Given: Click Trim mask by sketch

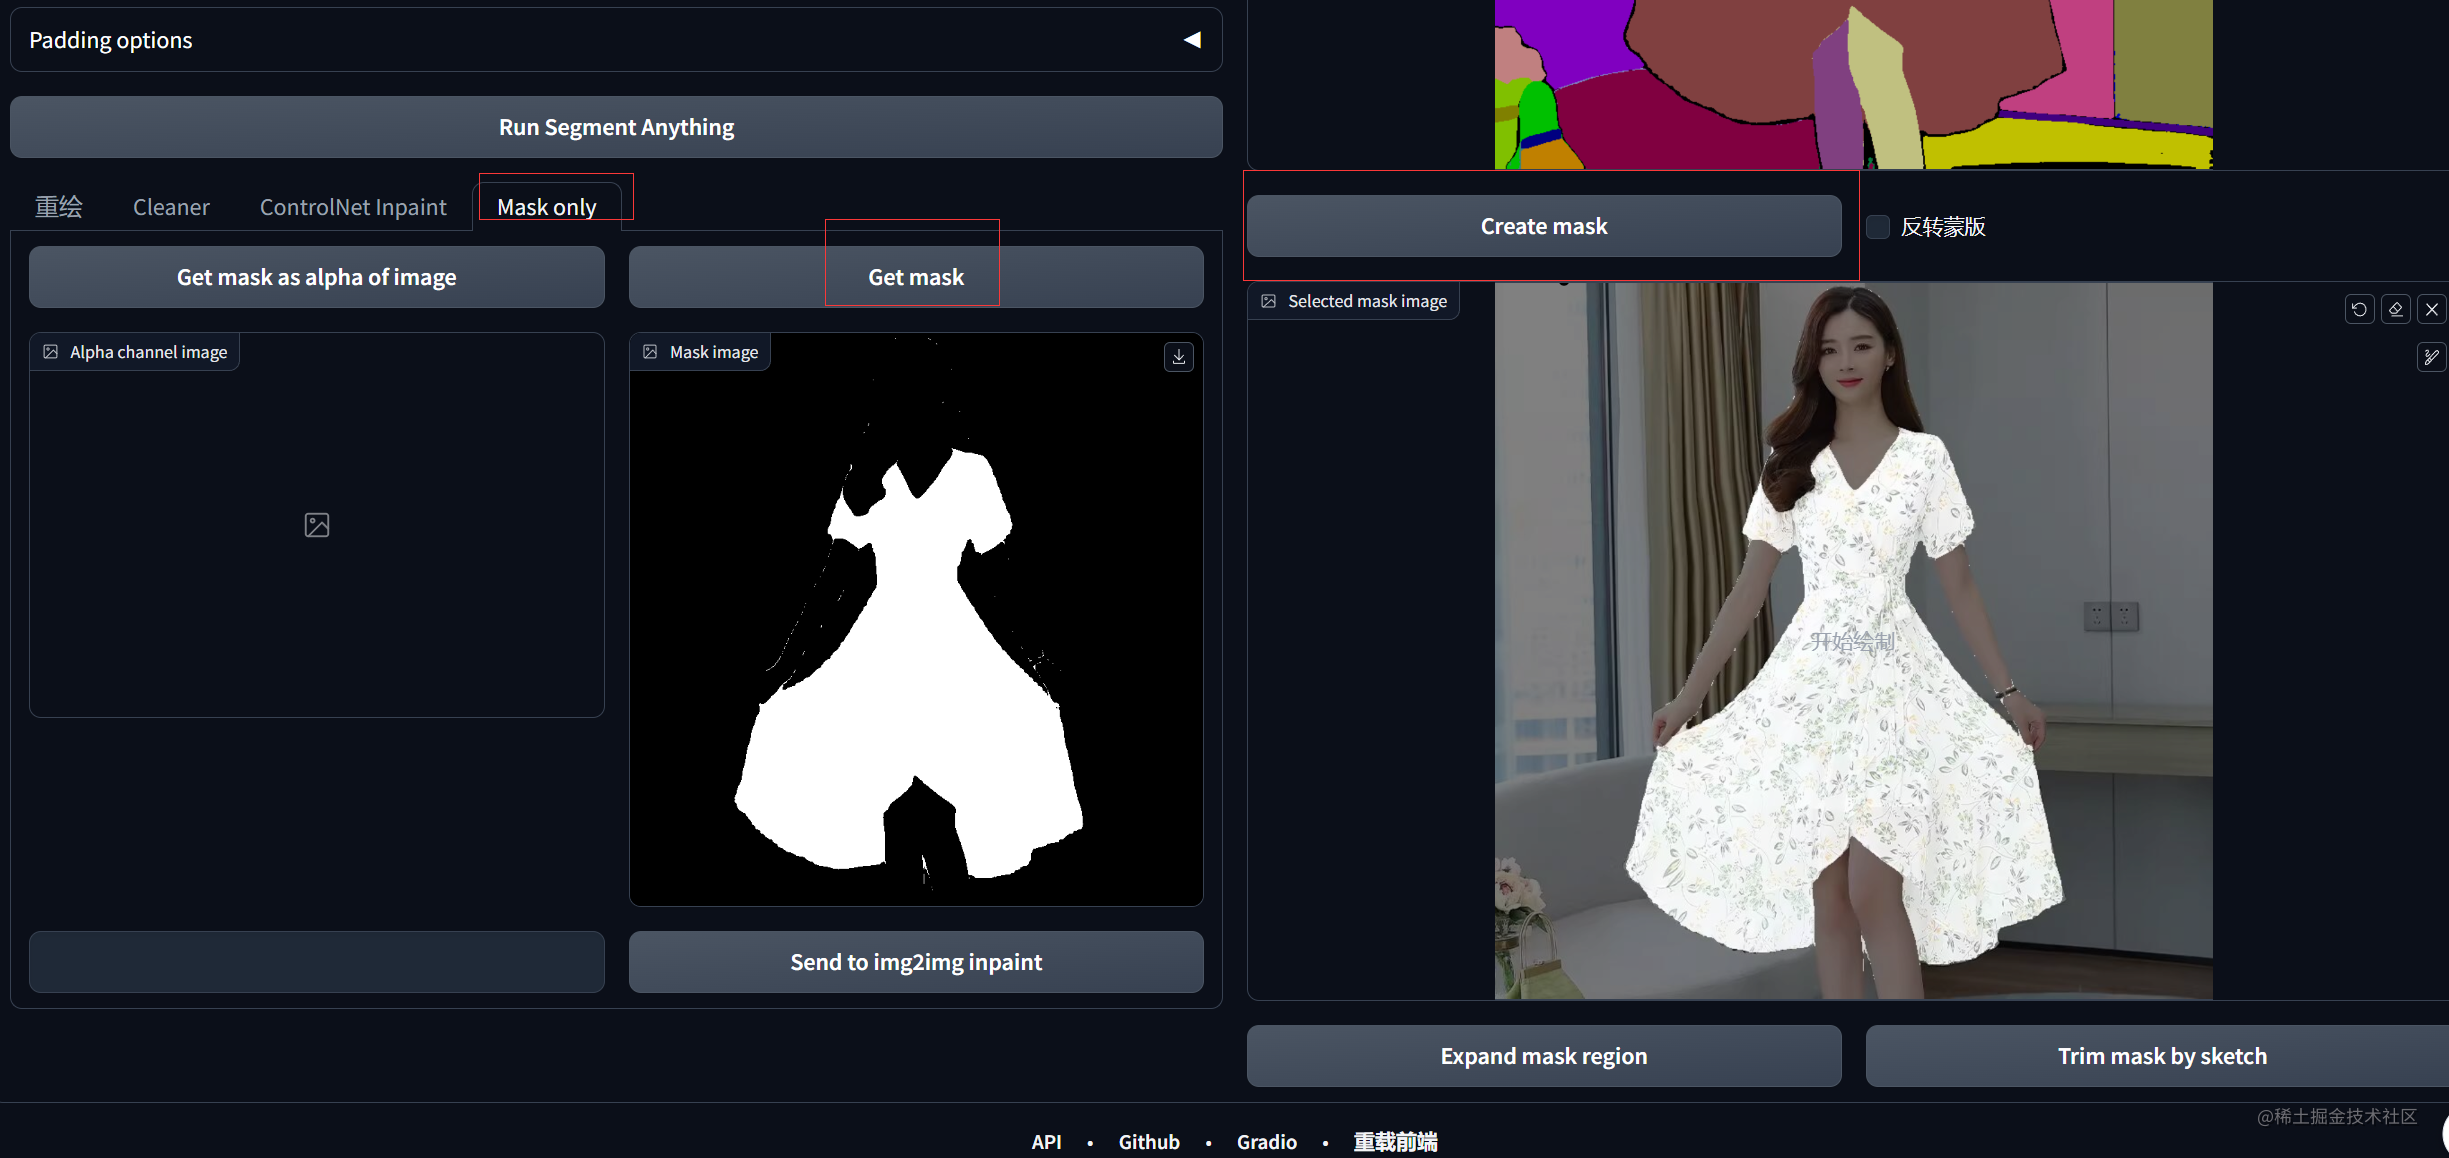Looking at the screenshot, I should [x=2157, y=1056].
